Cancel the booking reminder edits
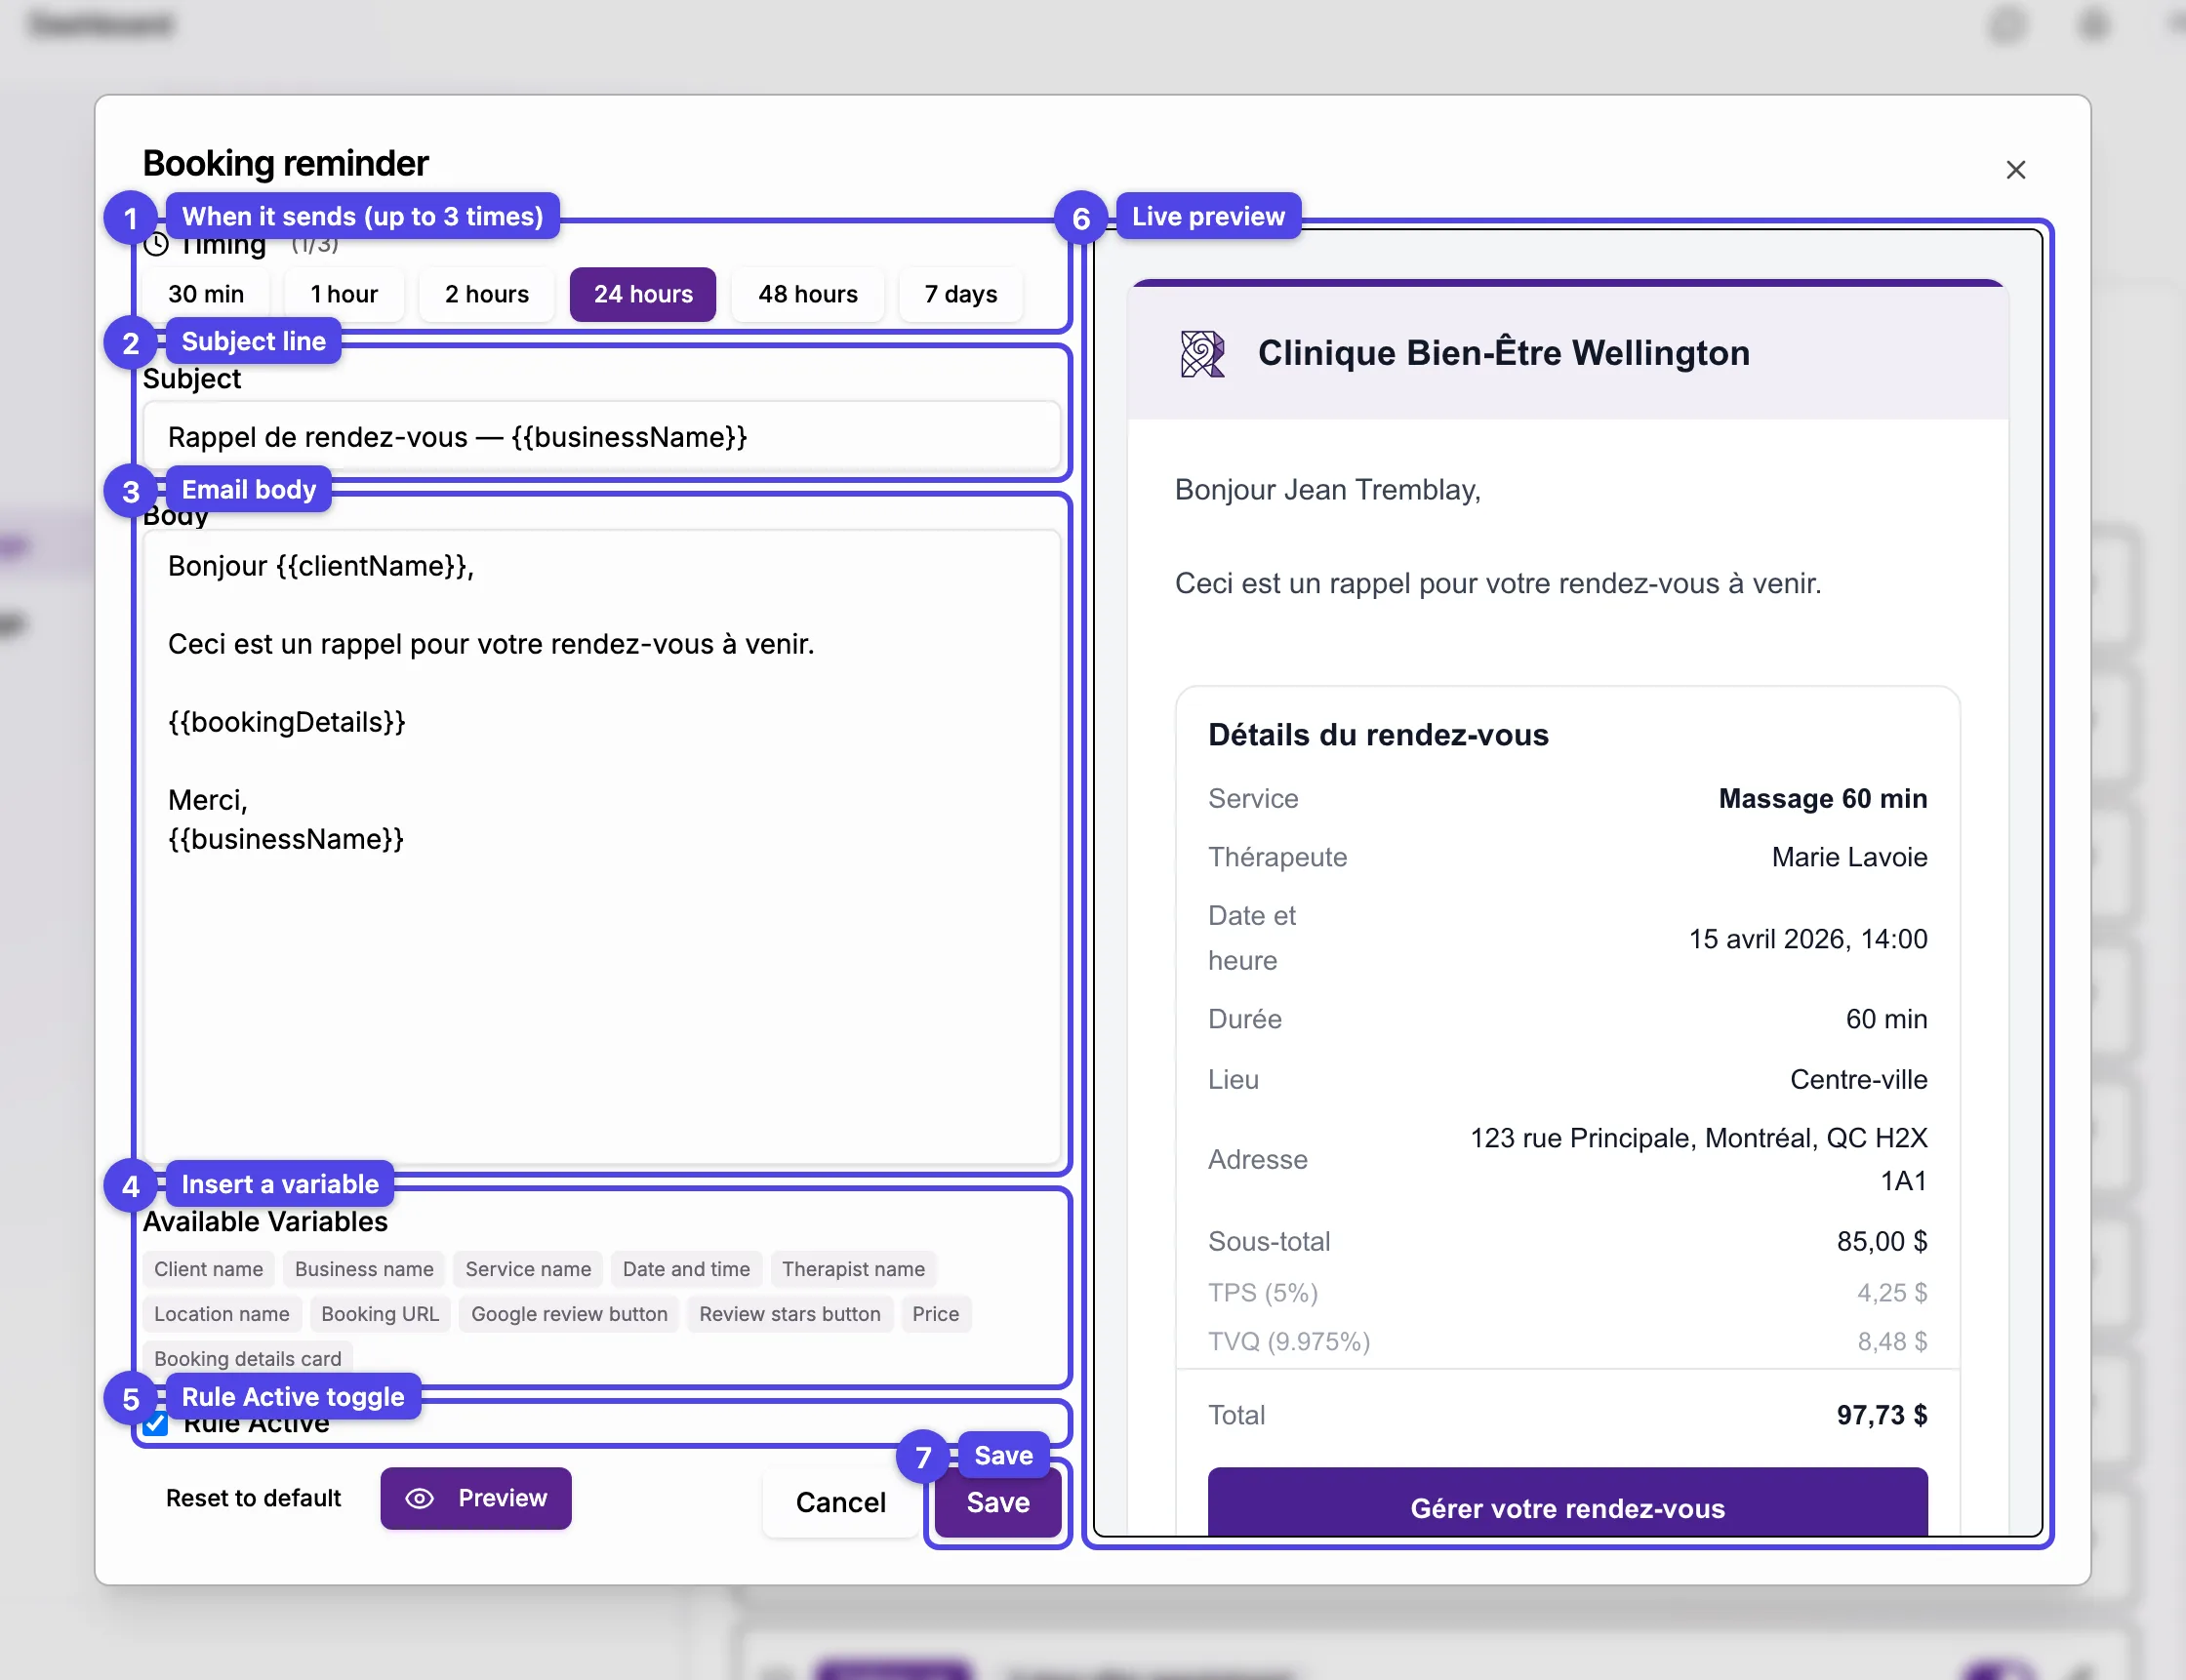The image size is (2186, 1680). 840,1502
